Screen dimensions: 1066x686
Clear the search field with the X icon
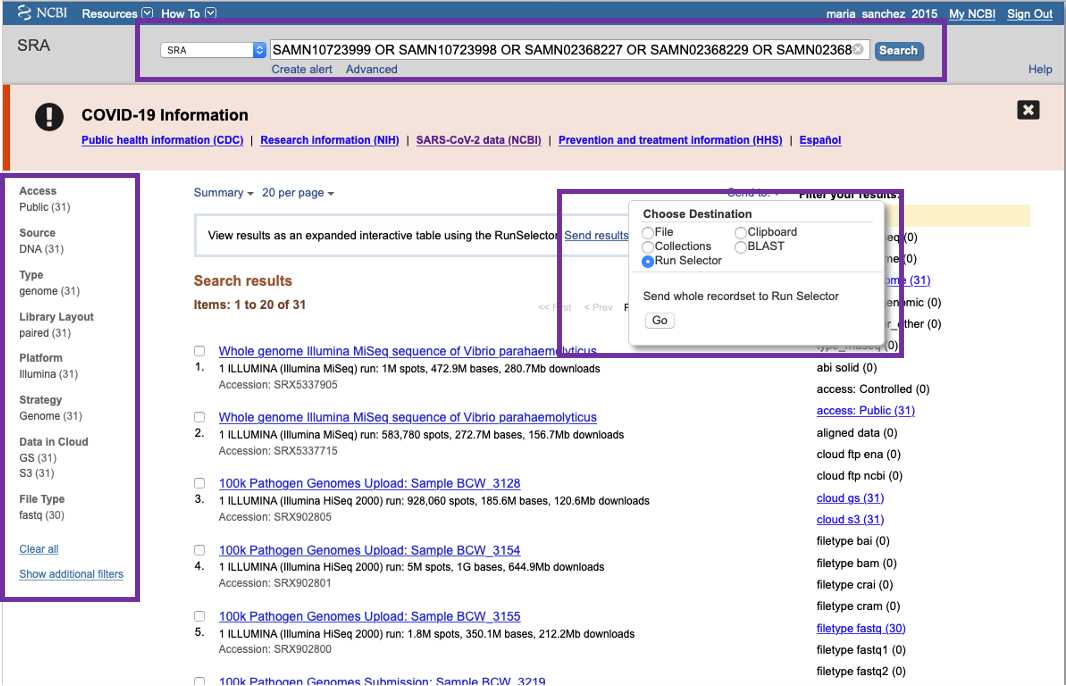pos(858,50)
